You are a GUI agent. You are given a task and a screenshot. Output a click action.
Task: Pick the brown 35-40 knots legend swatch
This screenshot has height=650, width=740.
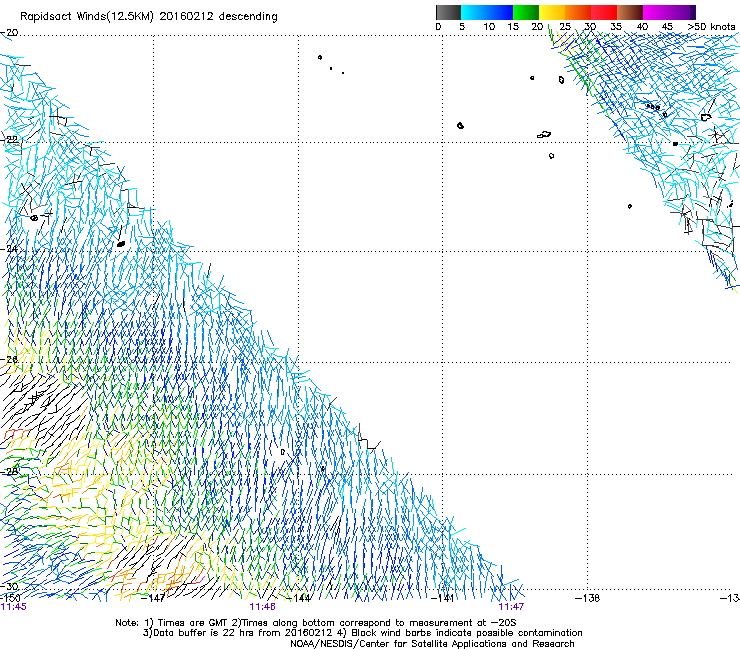(630, 12)
